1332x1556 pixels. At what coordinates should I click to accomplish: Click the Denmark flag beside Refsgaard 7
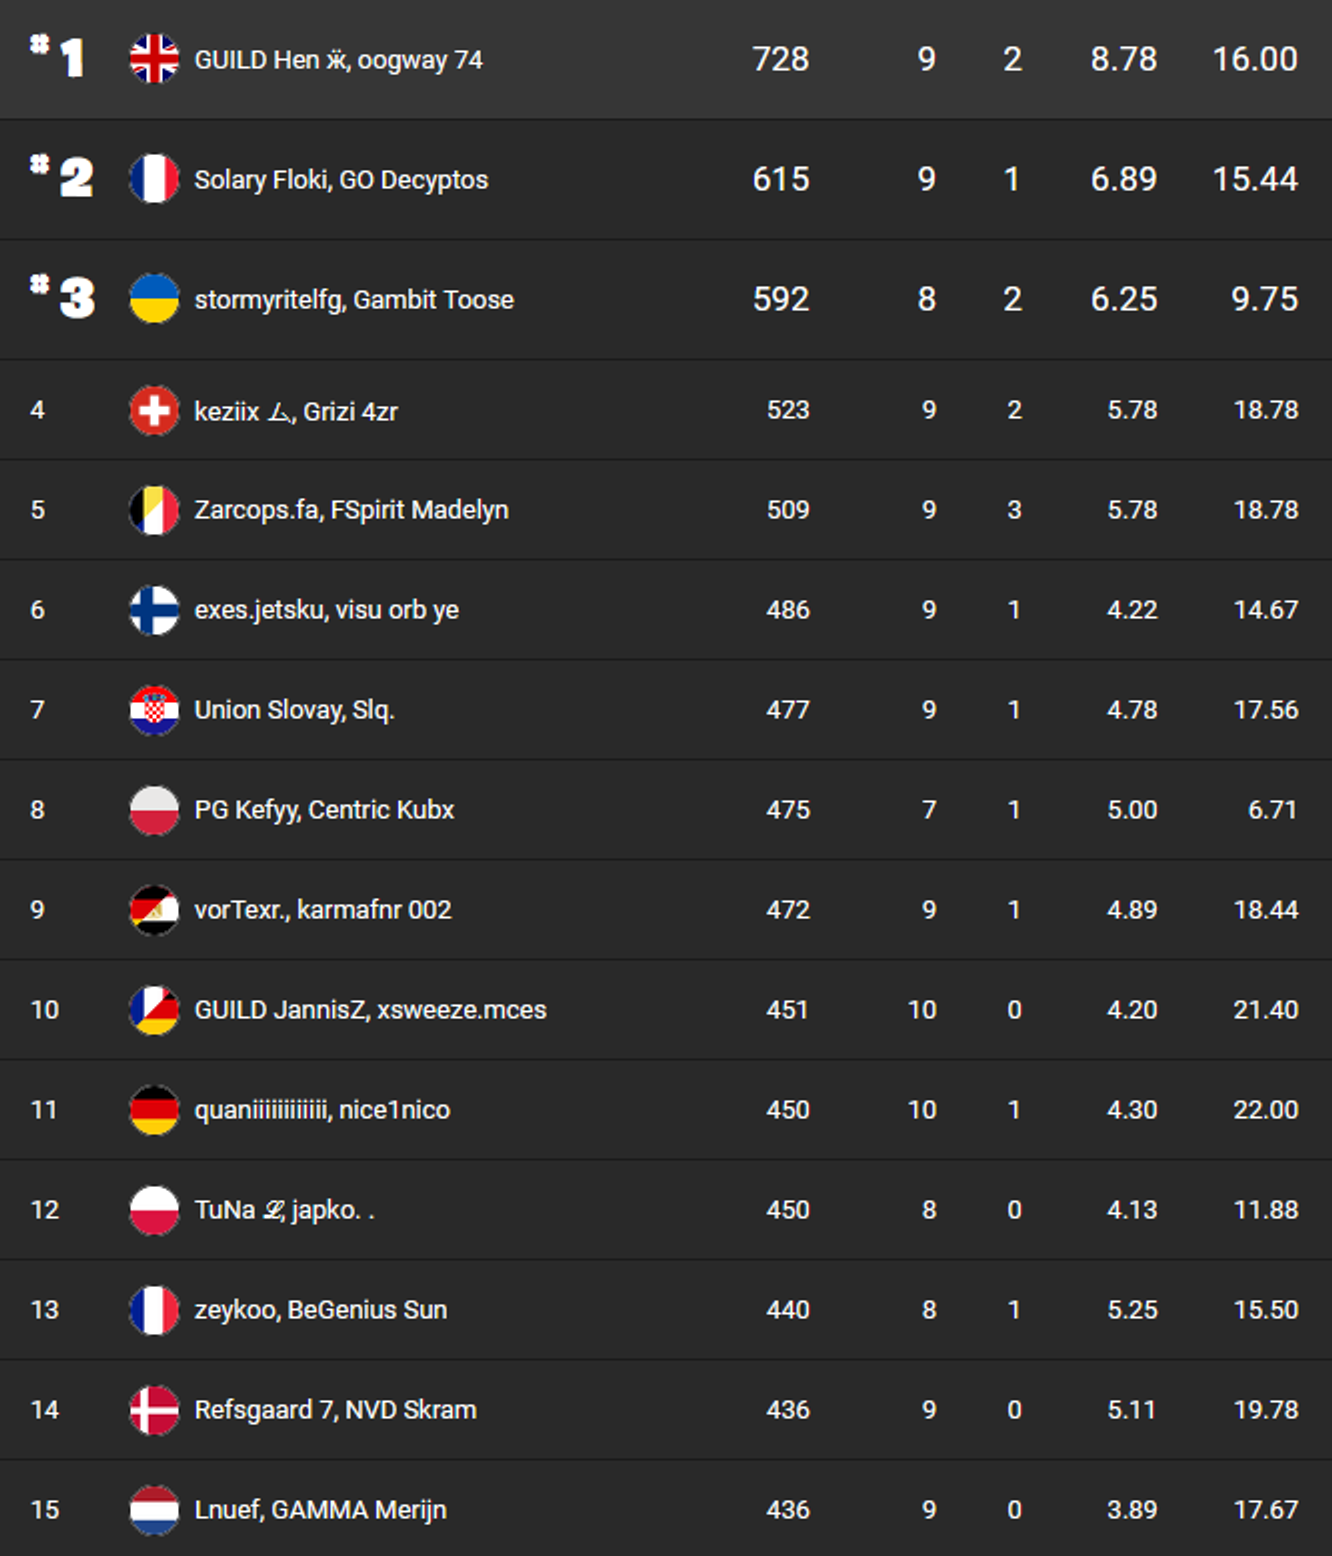(x=154, y=1410)
